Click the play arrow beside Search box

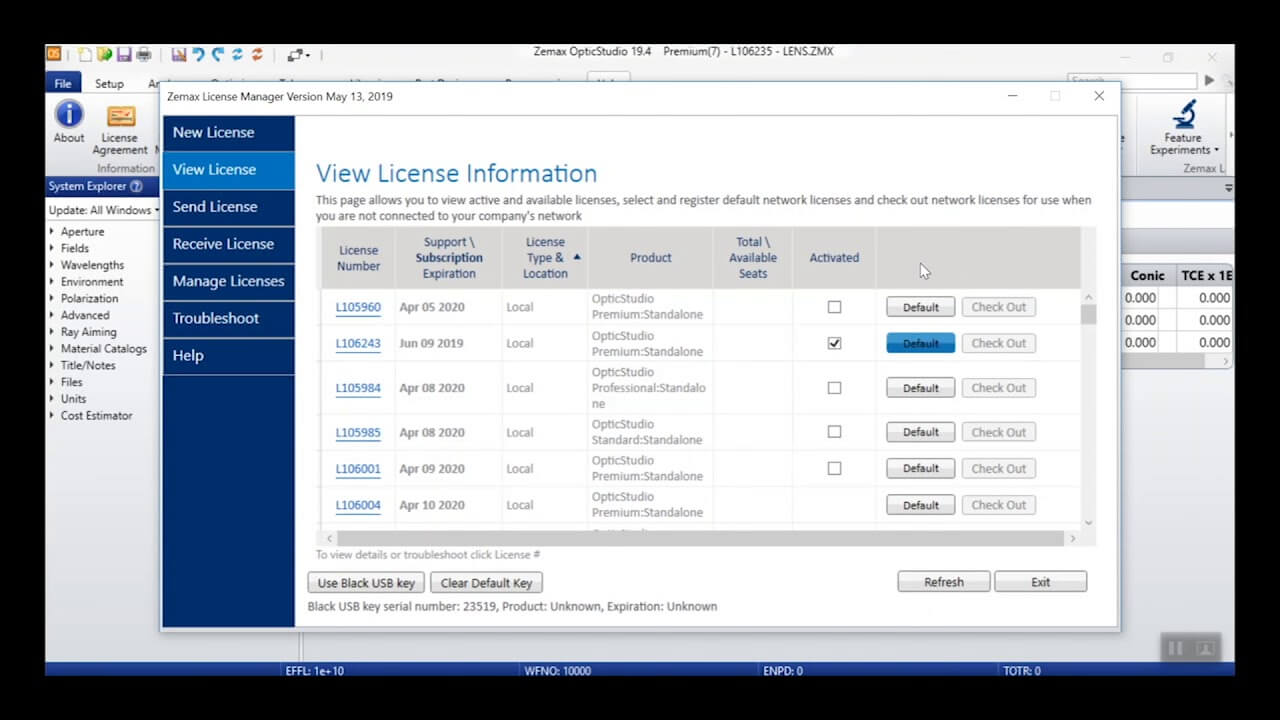pyautogui.click(x=1210, y=80)
